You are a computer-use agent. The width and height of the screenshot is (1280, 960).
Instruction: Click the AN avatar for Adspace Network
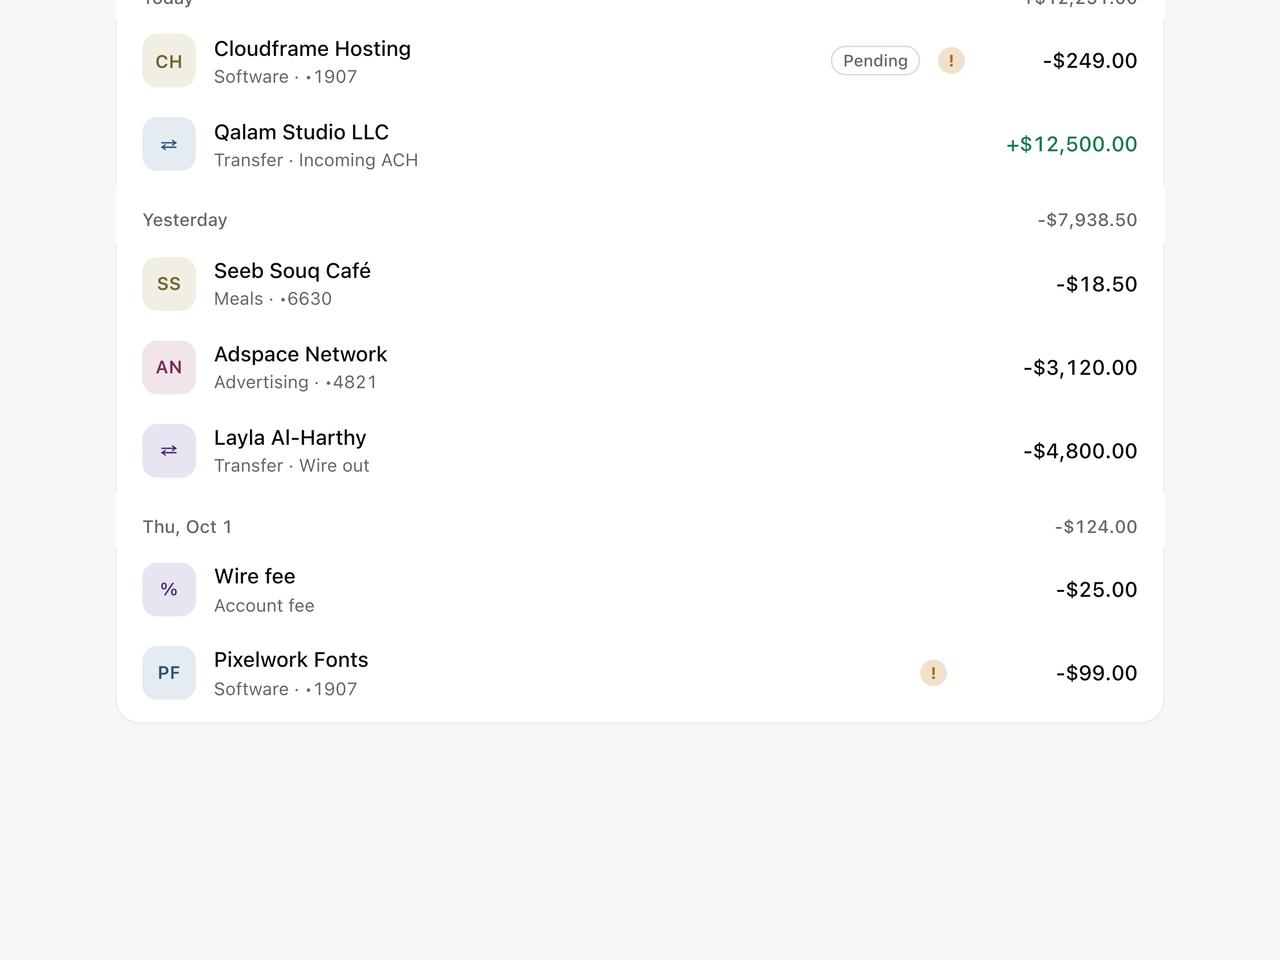[169, 367]
